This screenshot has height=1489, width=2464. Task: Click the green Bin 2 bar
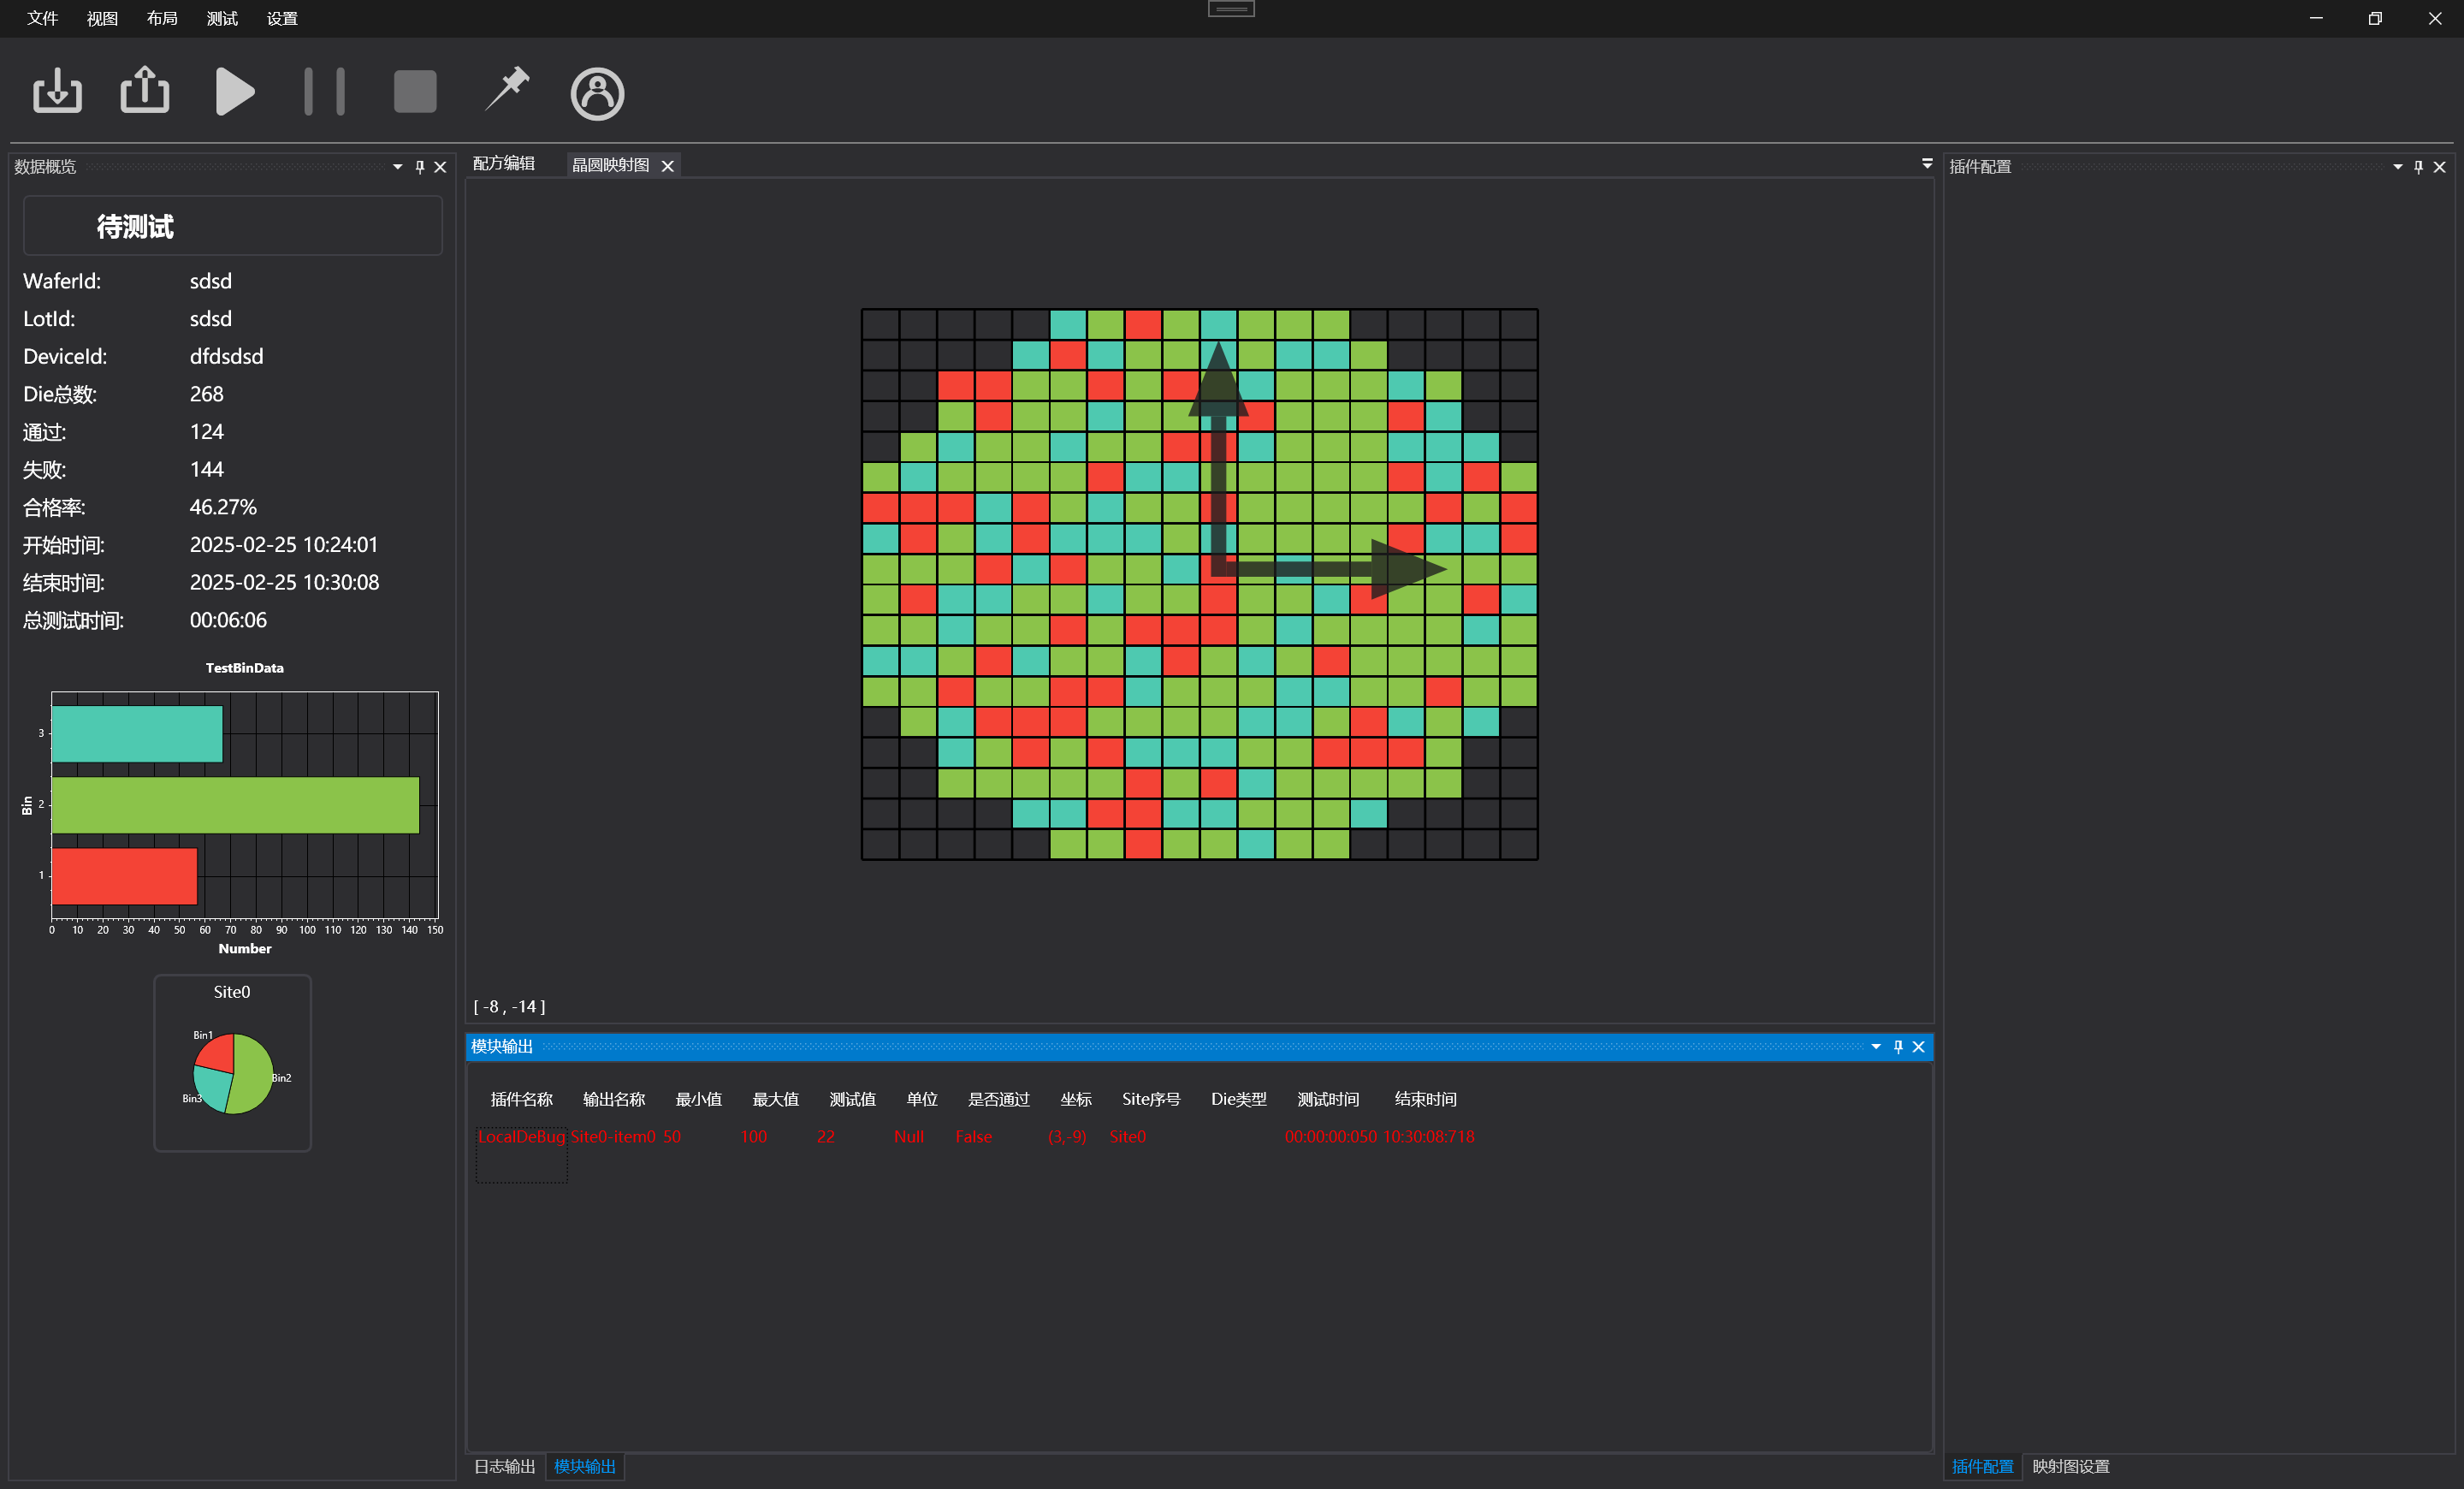[x=235, y=805]
